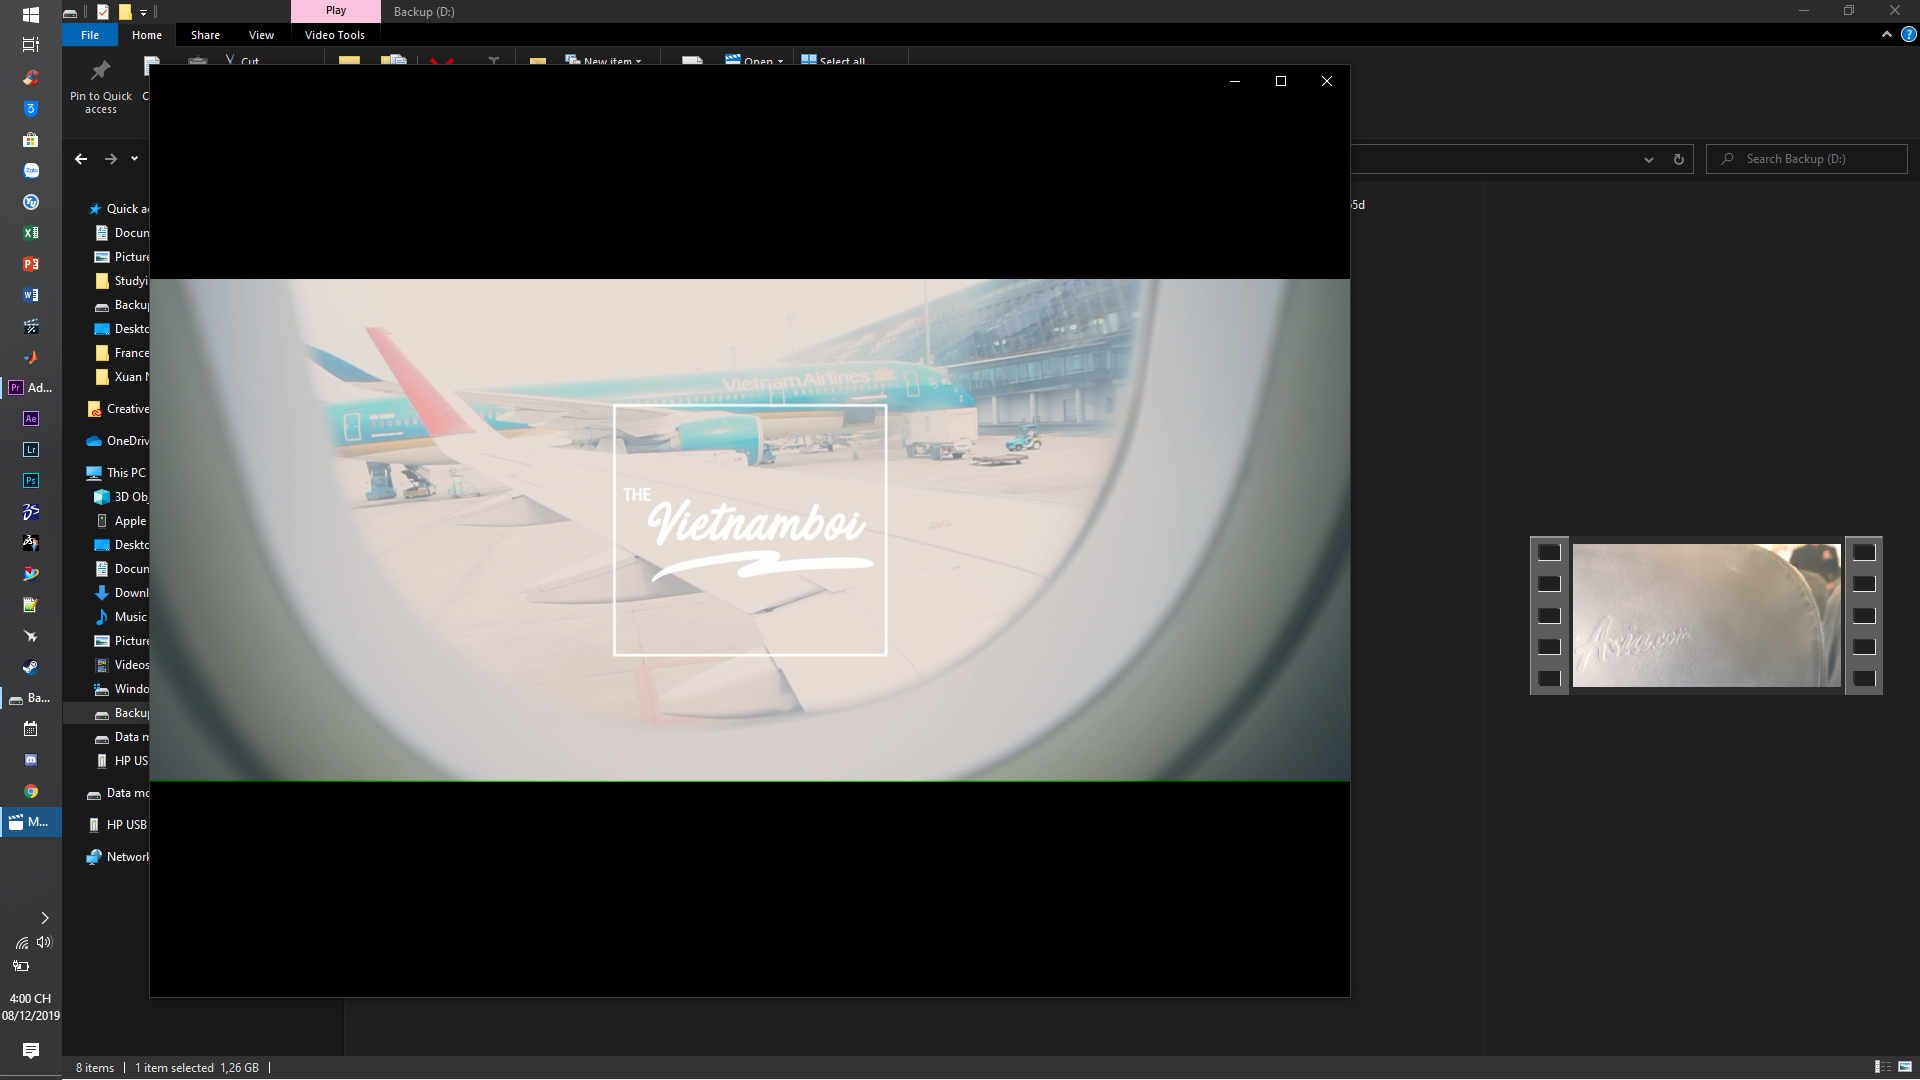The height and width of the screenshot is (1080, 1920).
Task: Go back with the back arrow
Action: pos(81,159)
